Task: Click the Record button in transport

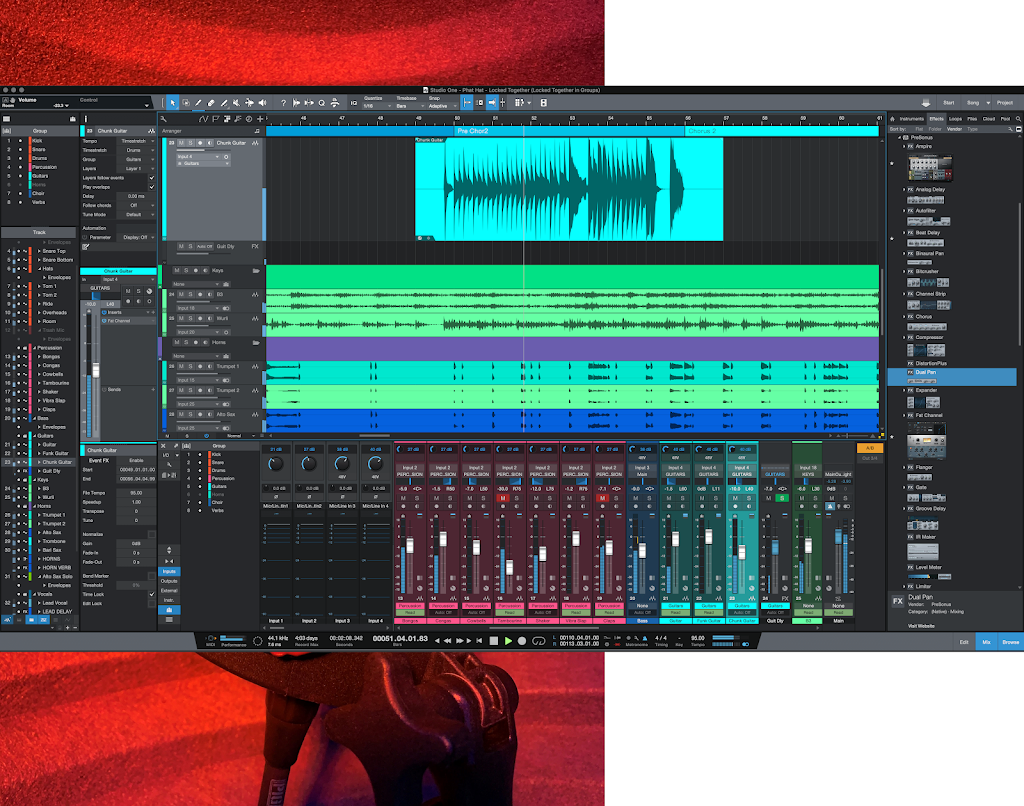Action: click(x=522, y=640)
